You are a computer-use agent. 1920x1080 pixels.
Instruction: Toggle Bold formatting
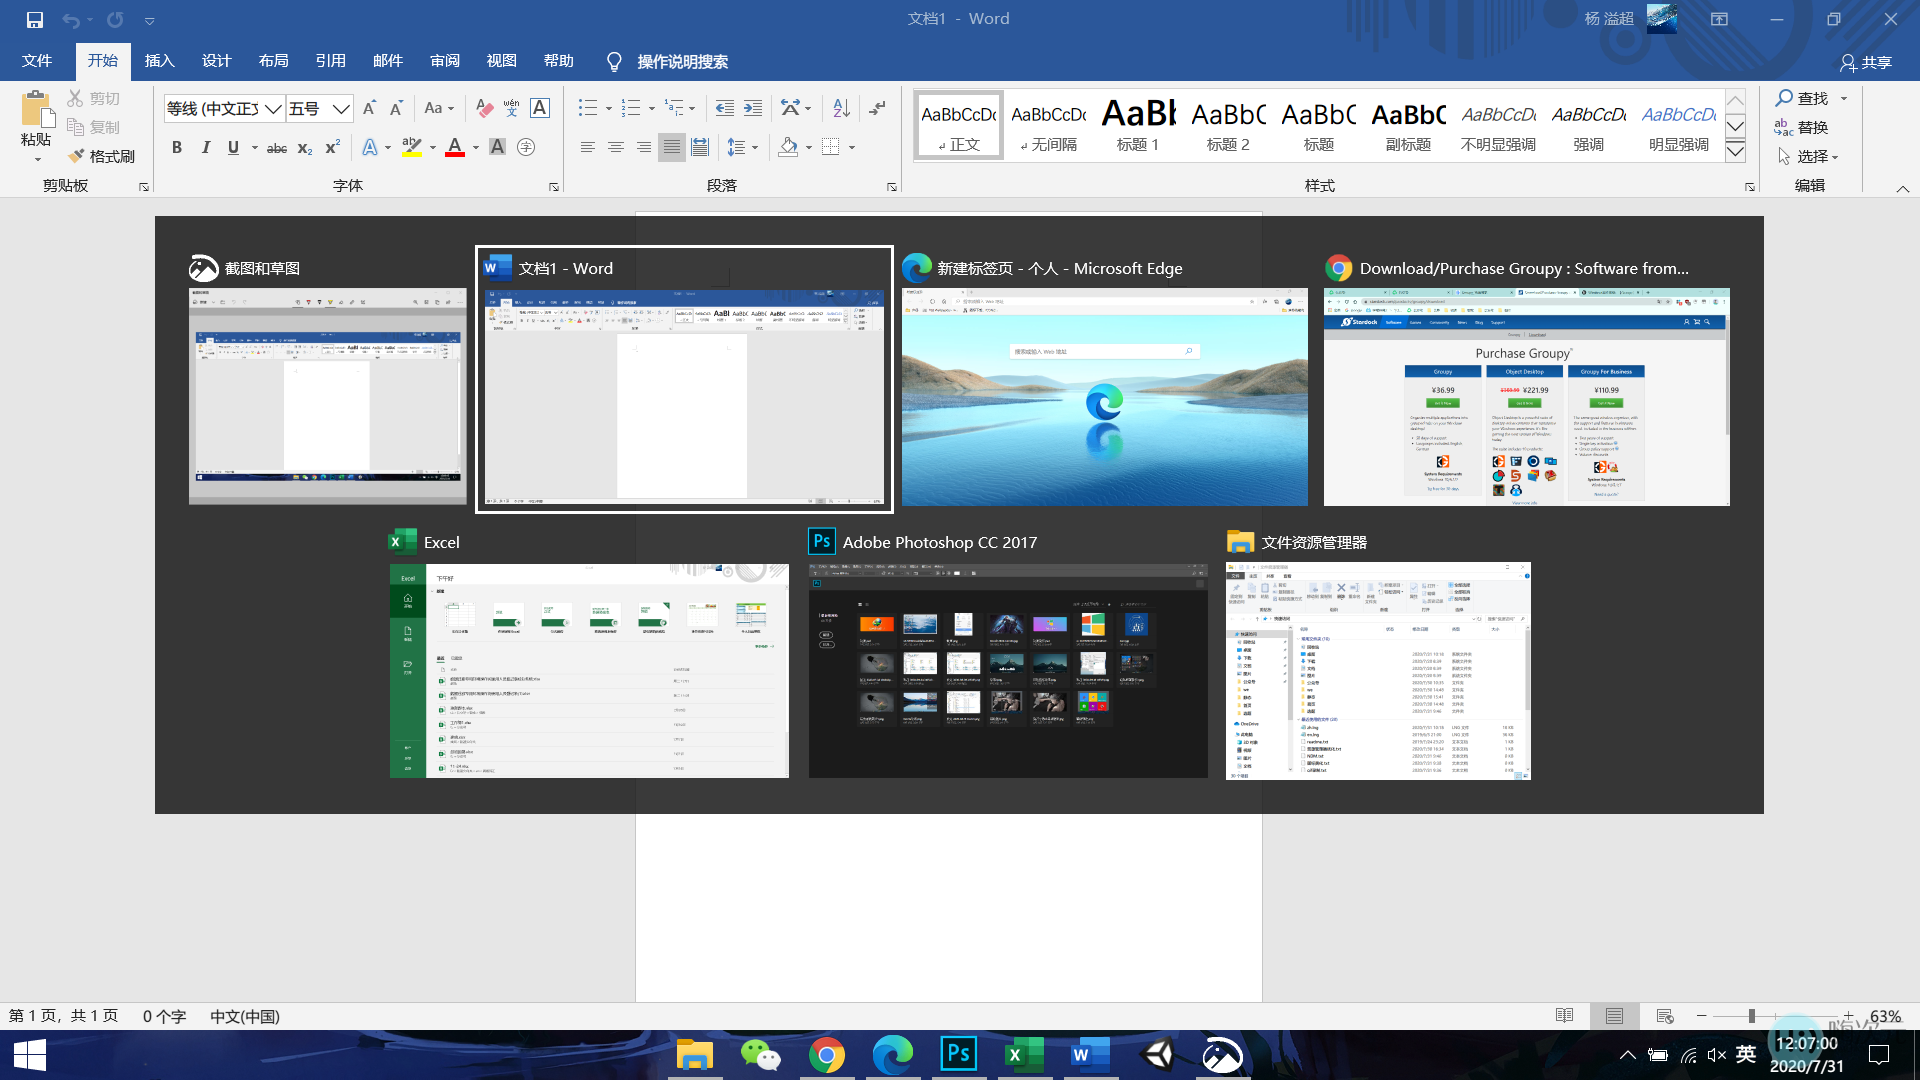pos(177,147)
